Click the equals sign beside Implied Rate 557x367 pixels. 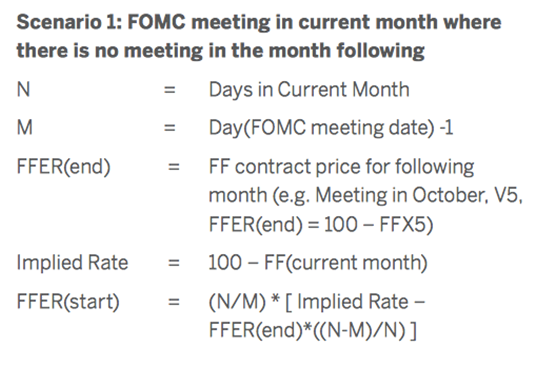(174, 263)
